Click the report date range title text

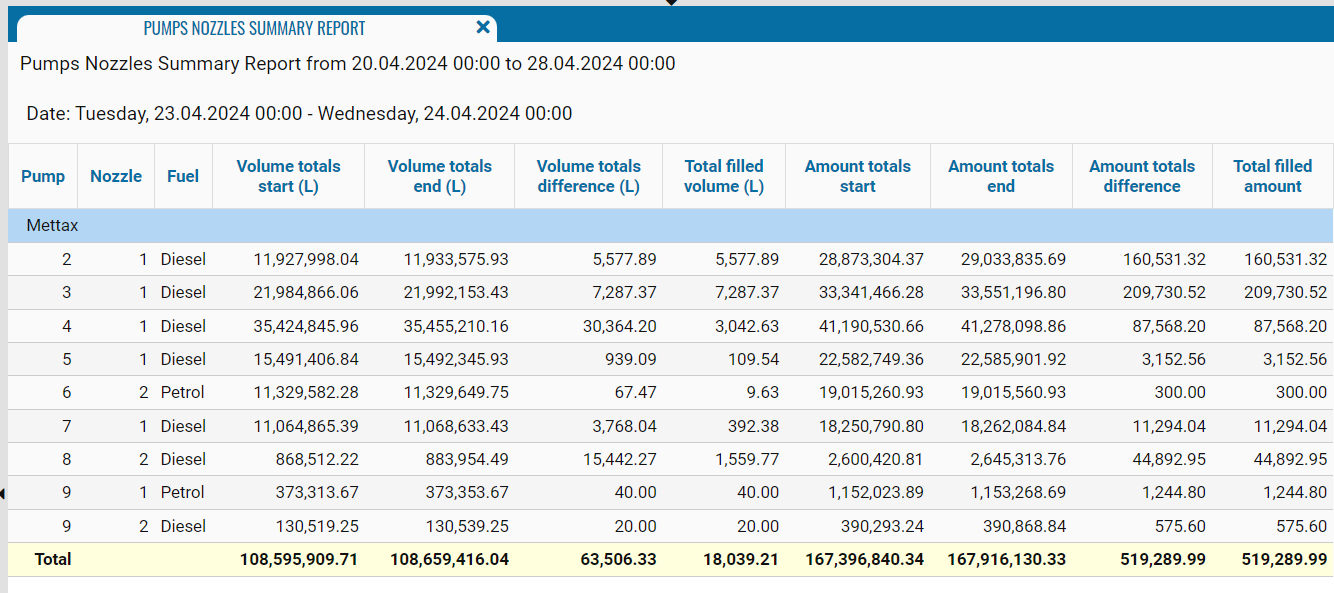(x=348, y=64)
